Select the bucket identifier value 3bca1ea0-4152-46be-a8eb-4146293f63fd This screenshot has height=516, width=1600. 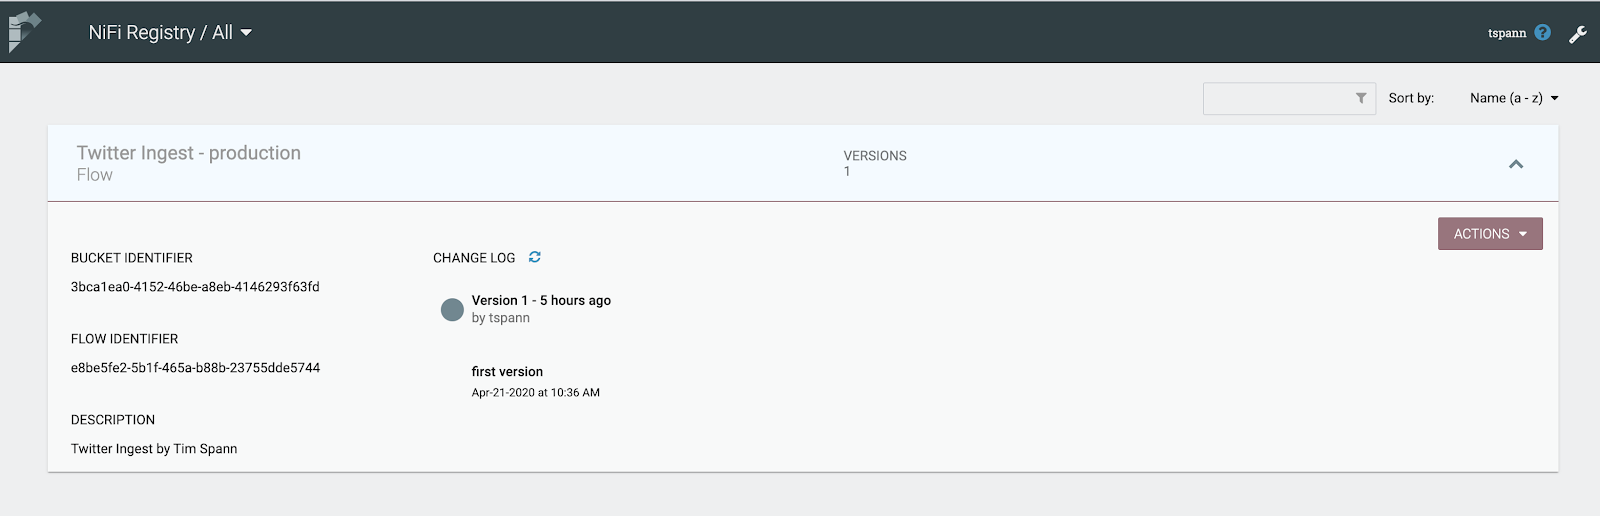coord(195,287)
